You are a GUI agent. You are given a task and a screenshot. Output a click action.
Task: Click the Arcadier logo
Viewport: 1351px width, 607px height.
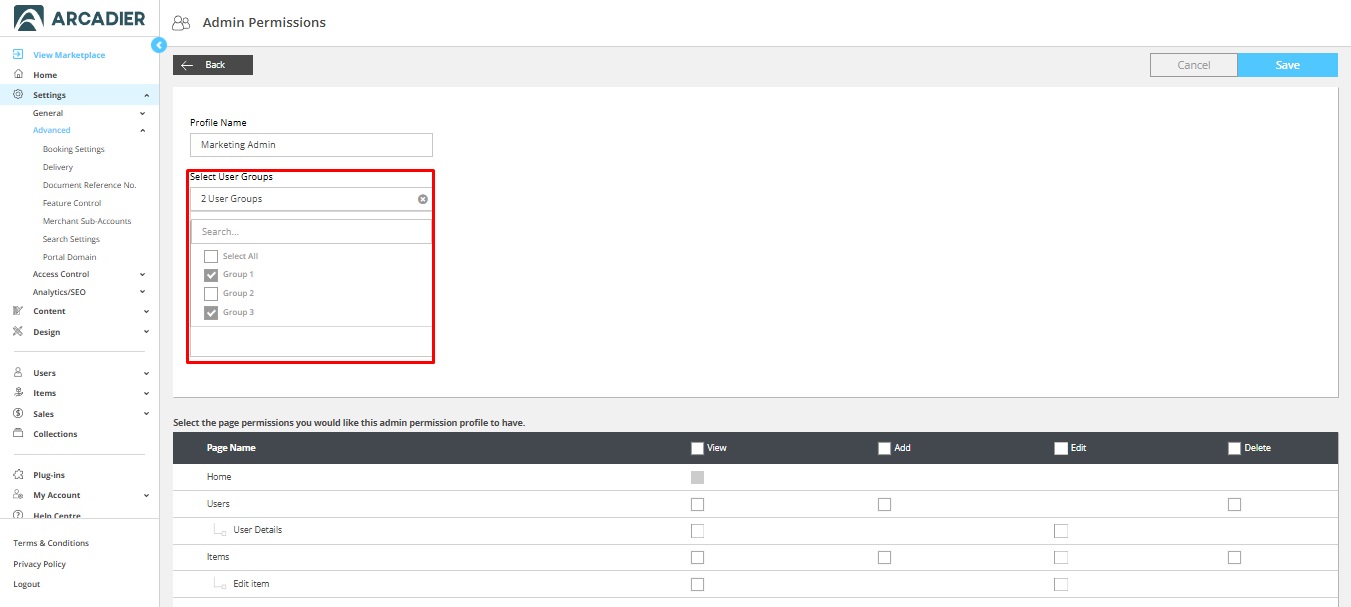point(79,18)
